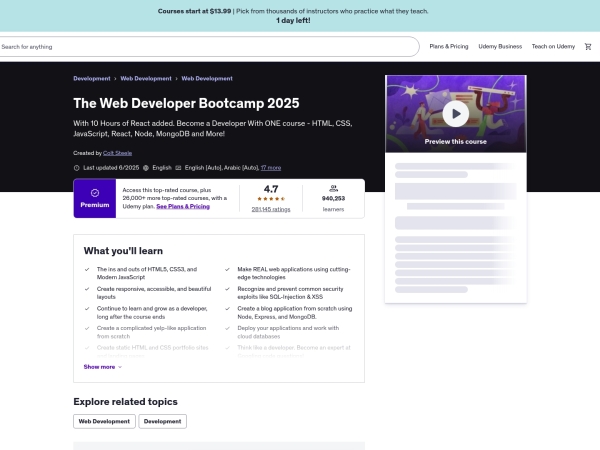Open Plans & Pricing in header

click(449, 46)
